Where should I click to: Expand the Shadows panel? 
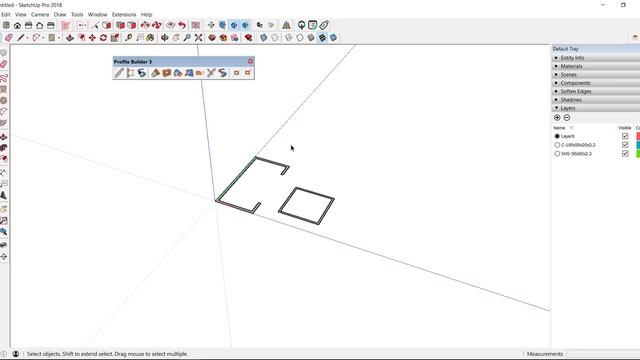[596, 100]
